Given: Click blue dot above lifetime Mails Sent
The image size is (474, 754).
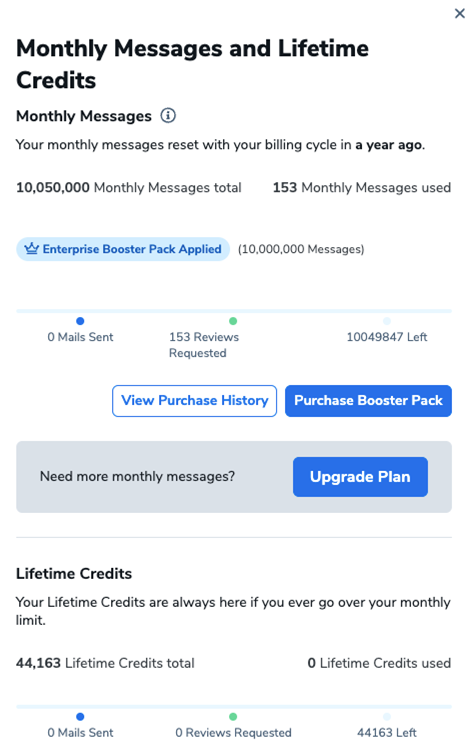Looking at the screenshot, I should pyautogui.click(x=80, y=716).
